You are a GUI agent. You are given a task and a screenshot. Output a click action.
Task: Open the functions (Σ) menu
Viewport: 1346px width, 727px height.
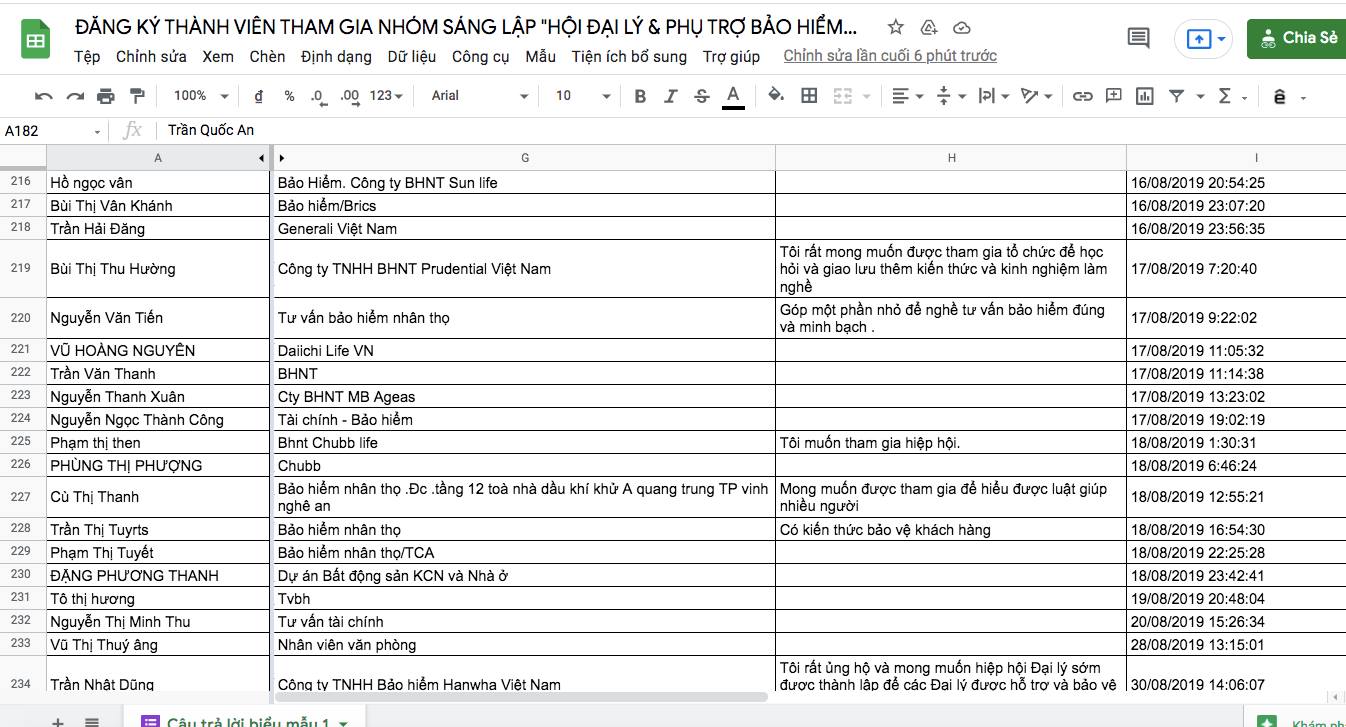point(1225,96)
